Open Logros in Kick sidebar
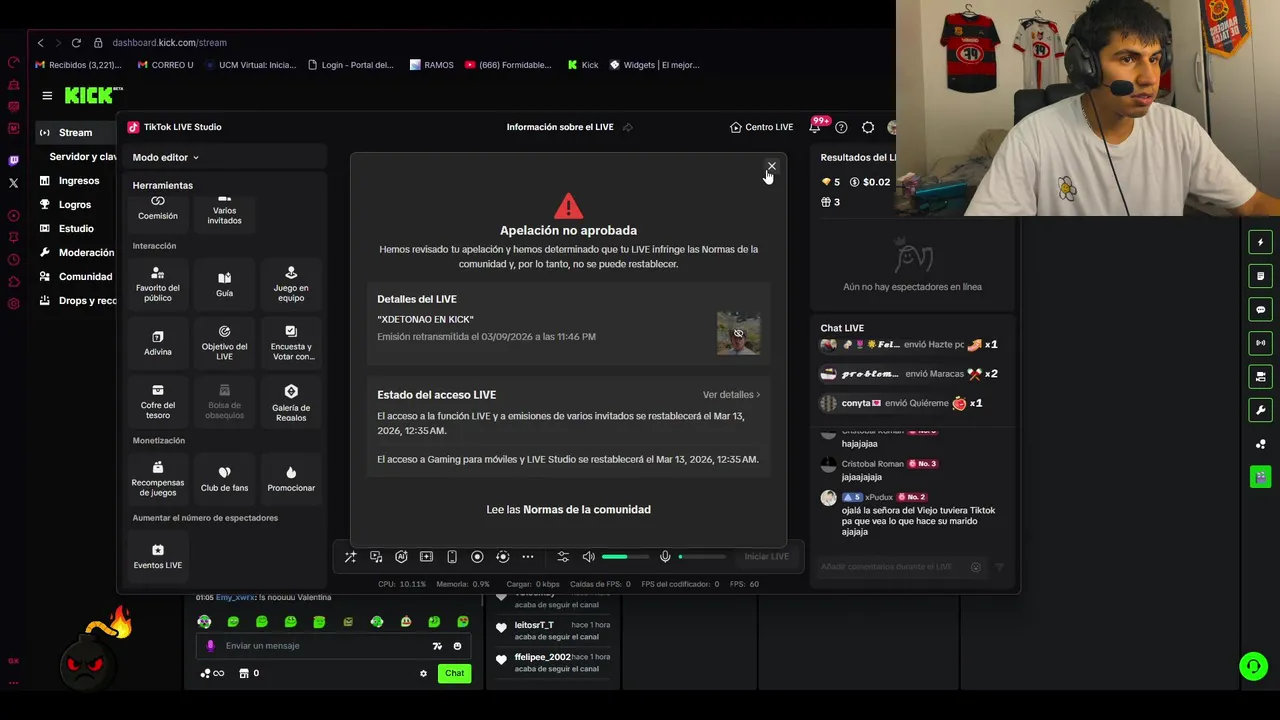Screen dimensions: 1280x720 75,205
